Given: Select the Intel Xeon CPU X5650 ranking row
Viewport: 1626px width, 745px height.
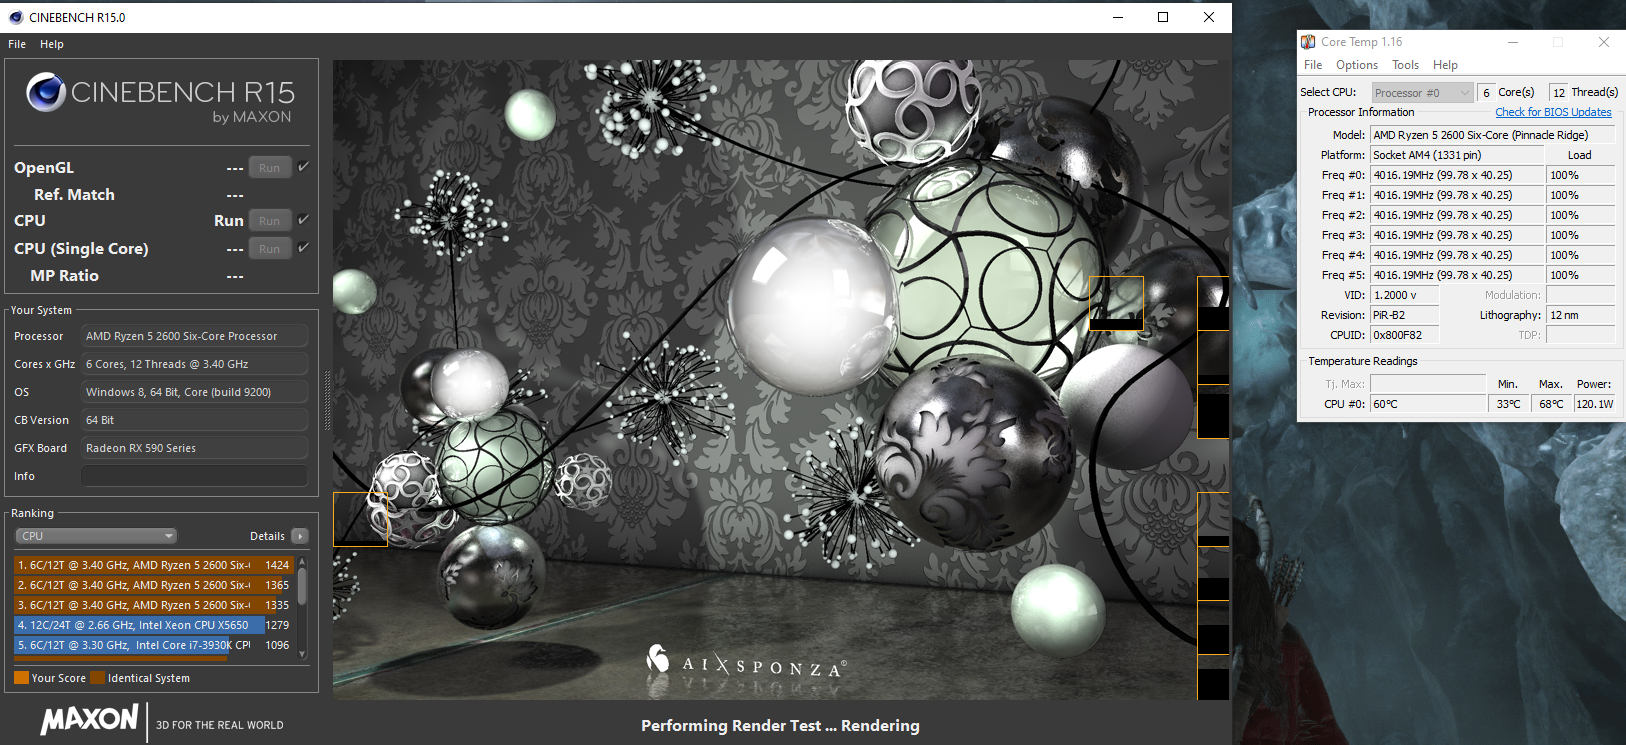Looking at the screenshot, I should tap(153, 625).
